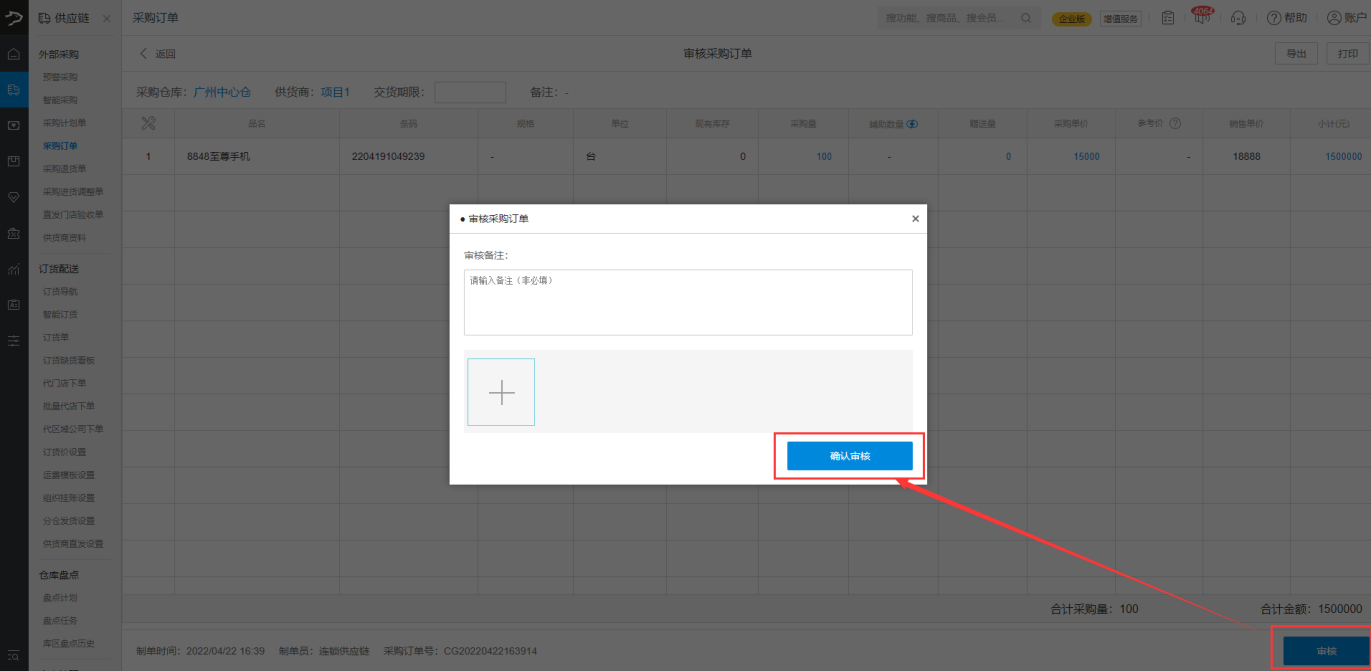This screenshot has width=1371, height=671.
Task: Click the 采购单价 value 15000
Action: coord(1086,157)
